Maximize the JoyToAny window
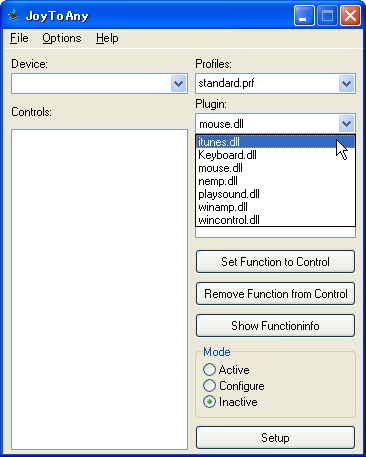Image resolution: width=366 pixels, height=457 pixels. tap(327, 16)
